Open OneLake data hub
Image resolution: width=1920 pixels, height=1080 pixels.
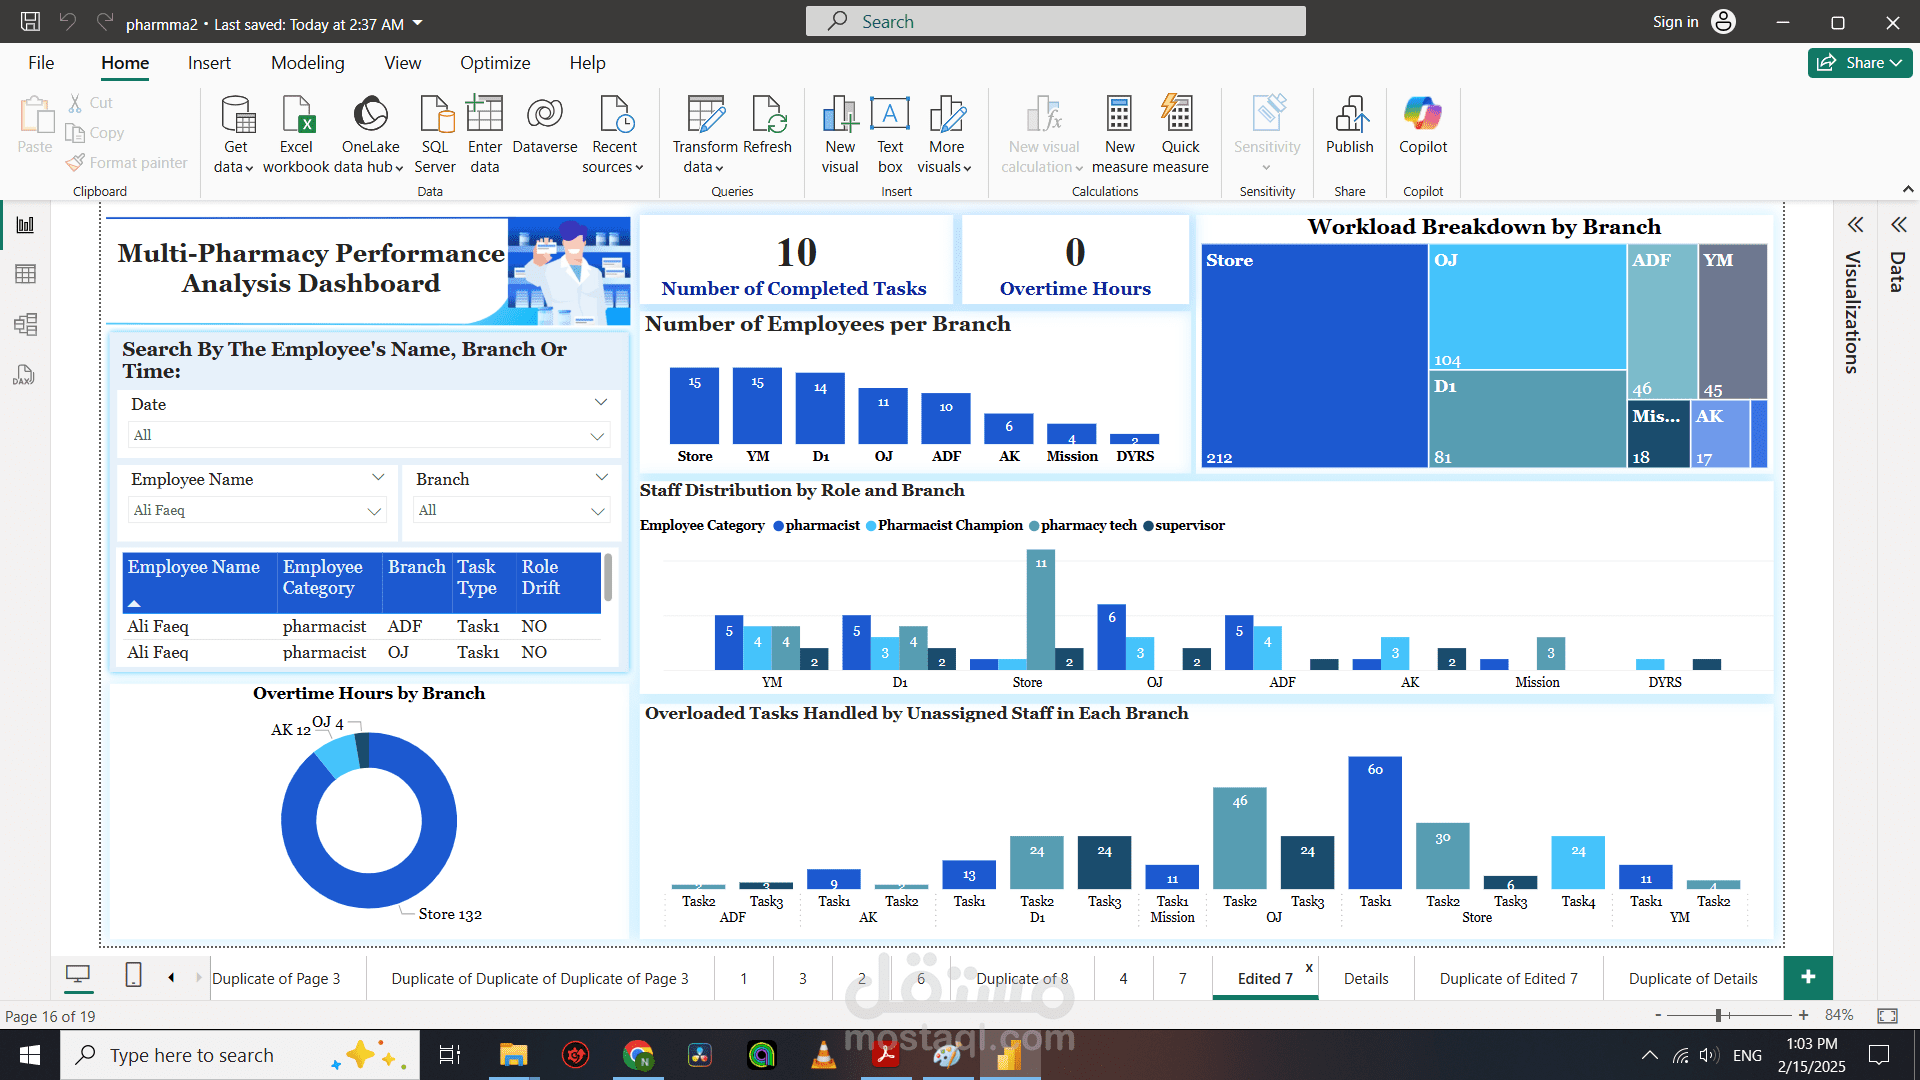coord(370,134)
